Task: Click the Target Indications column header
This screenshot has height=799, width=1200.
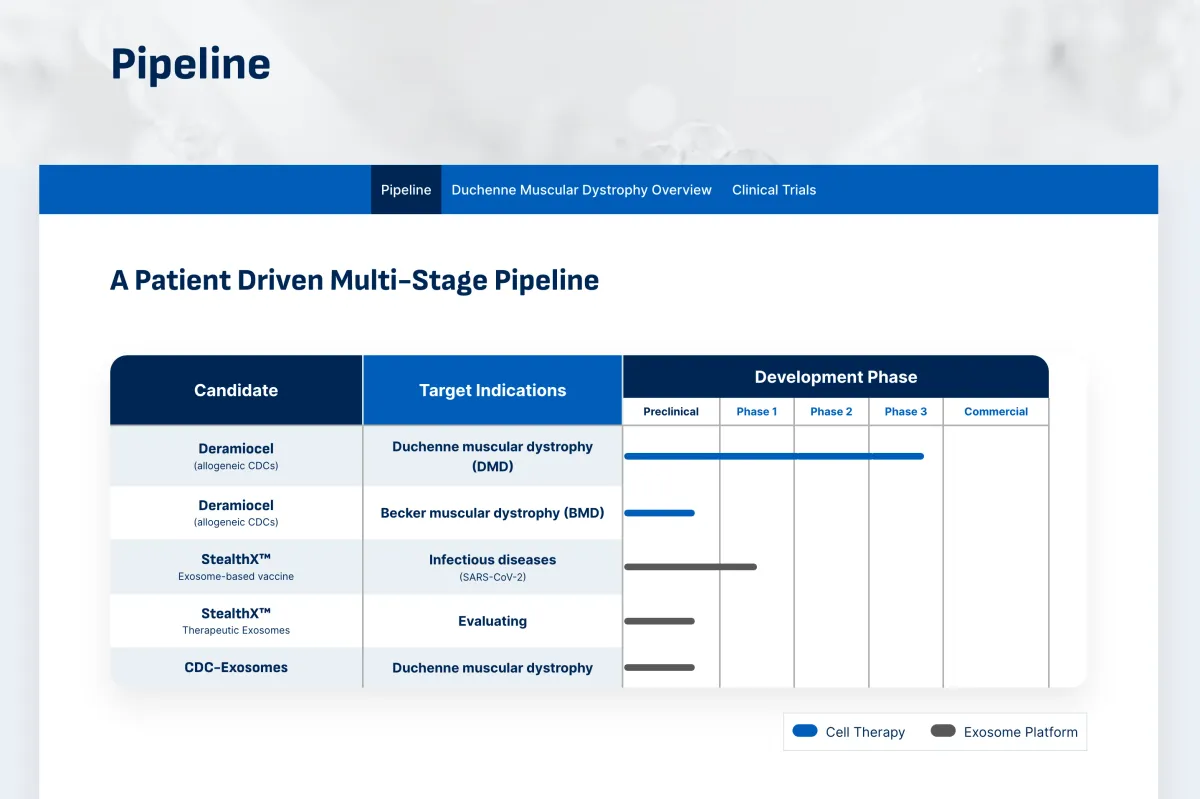Action: click(x=493, y=390)
